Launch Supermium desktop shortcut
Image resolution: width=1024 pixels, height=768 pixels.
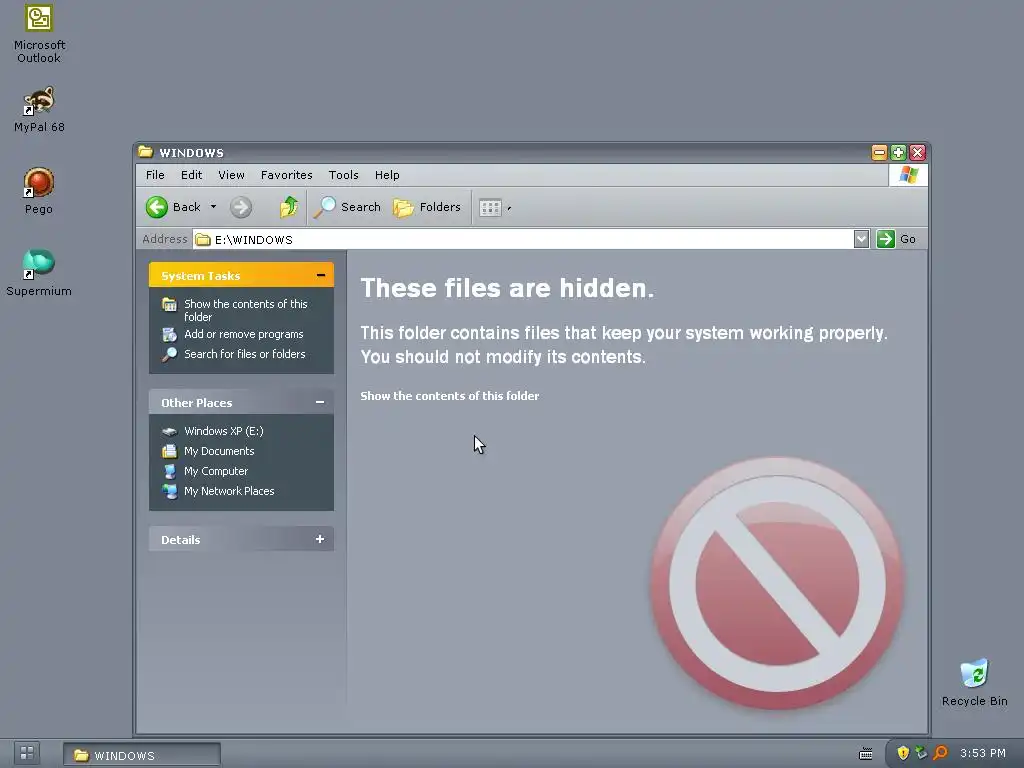coord(39,273)
